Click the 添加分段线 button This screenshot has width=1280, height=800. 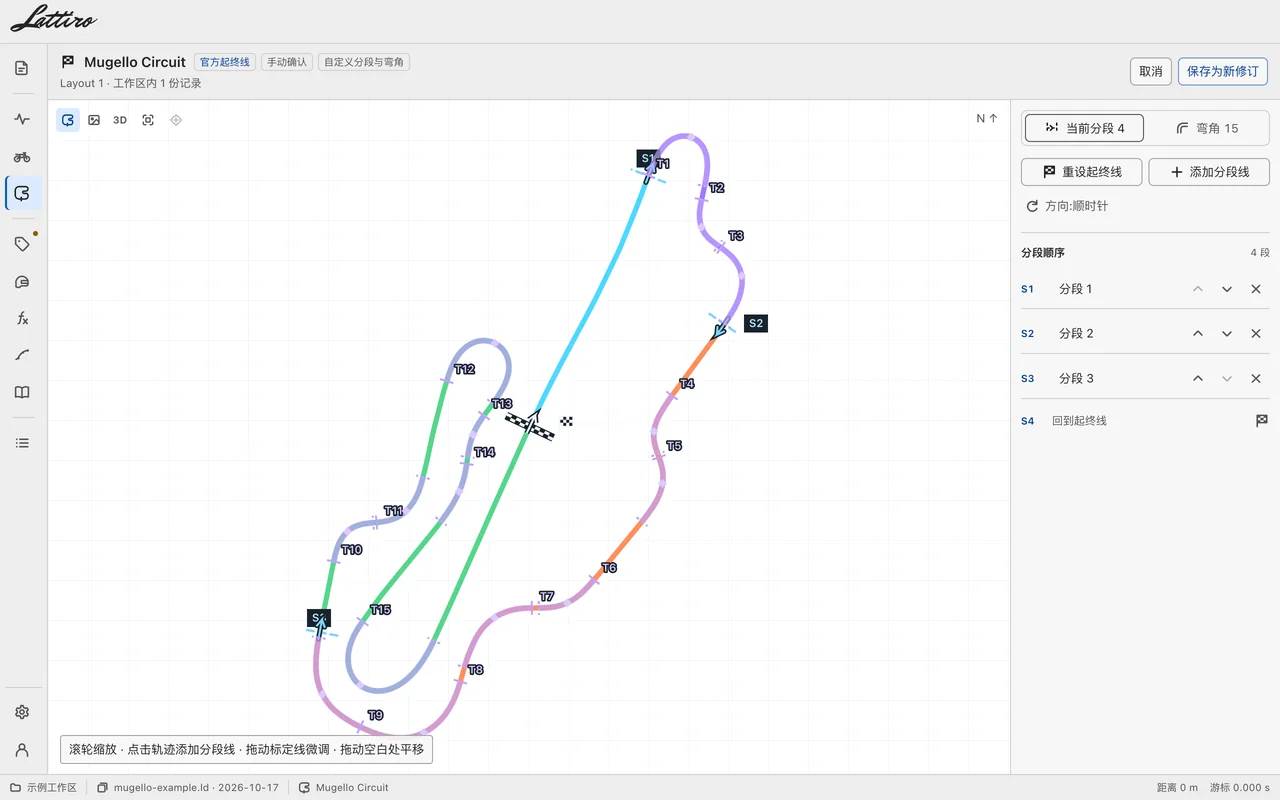click(x=1209, y=172)
